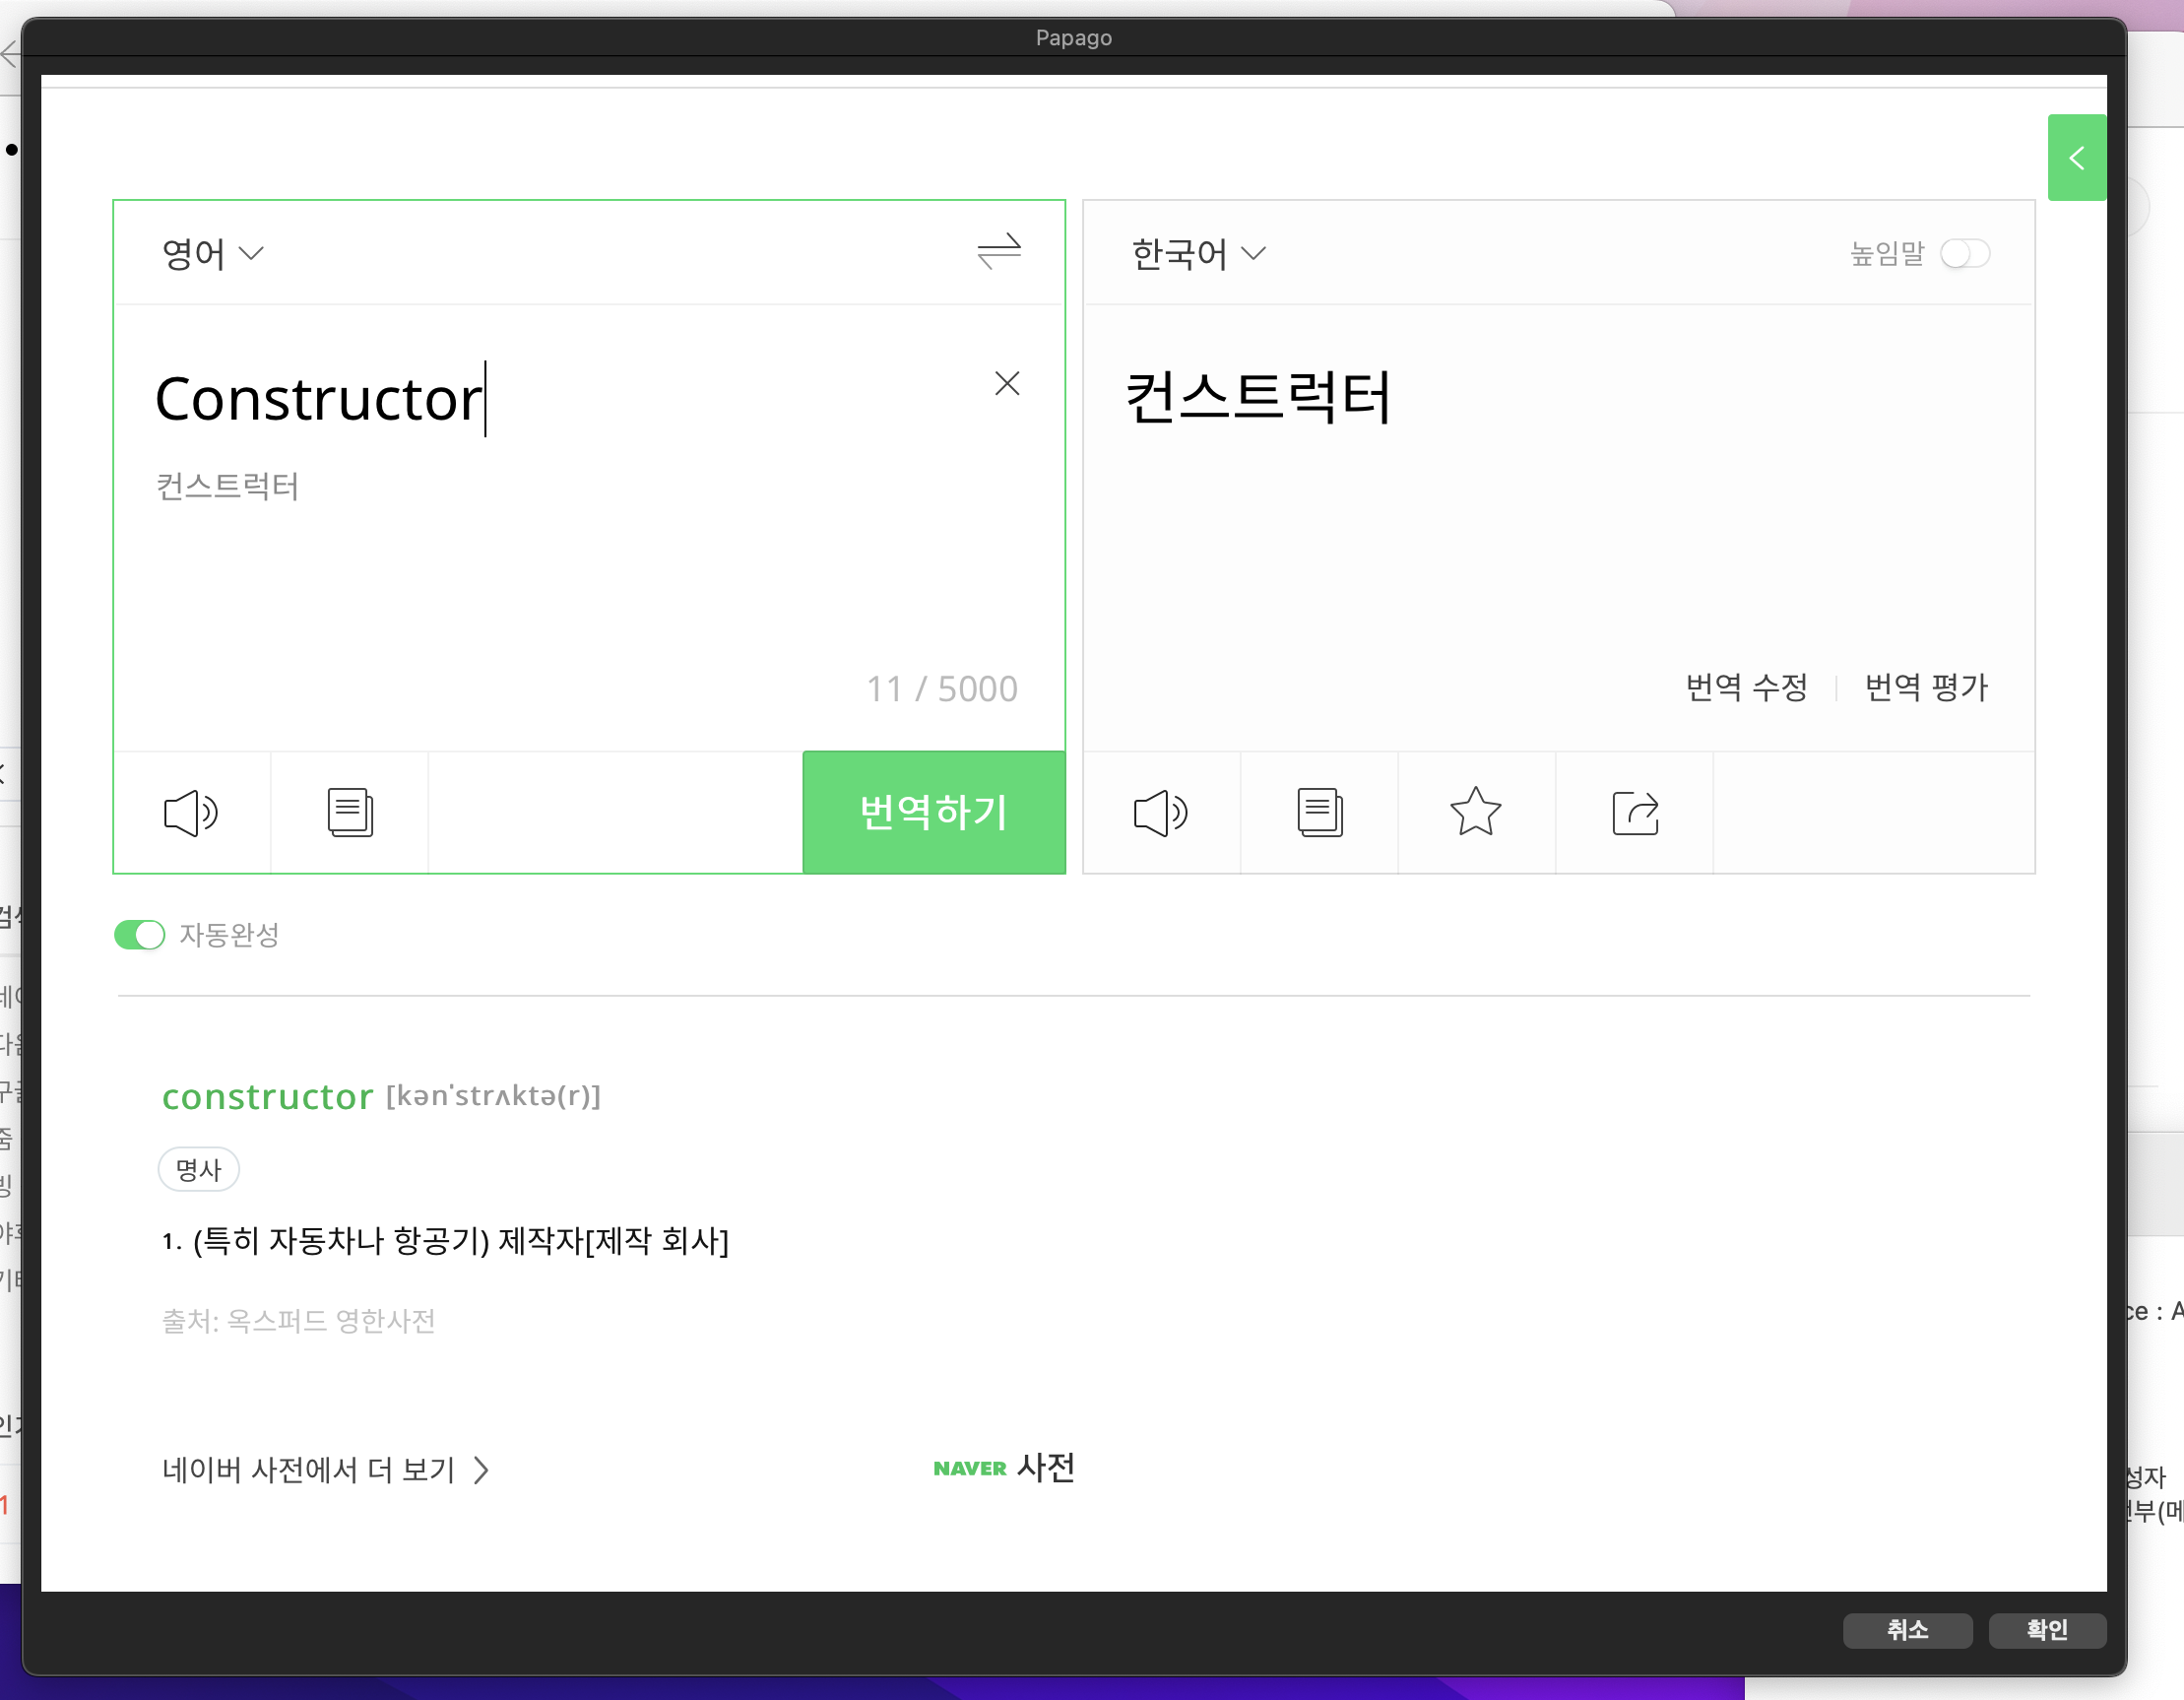This screenshot has width=2184, height=1700.
Task: Click the suggested 컨스트럭터 autocomplete text
Action: [228, 487]
